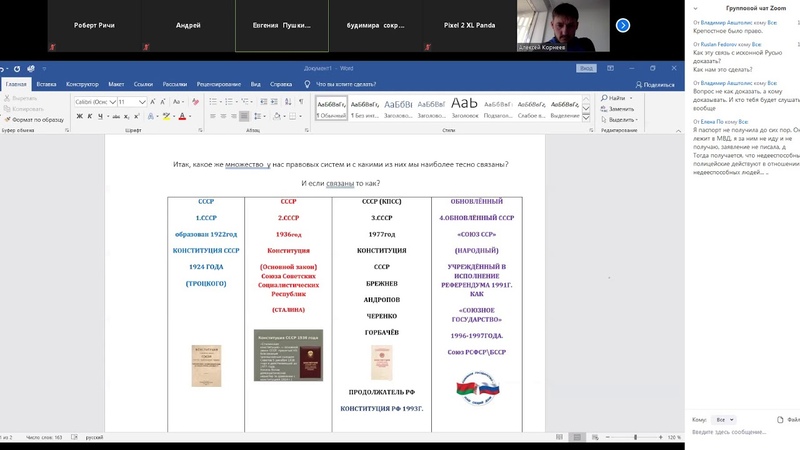
Task: Click the bulleted list icon
Action: click(x=214, y=102)
